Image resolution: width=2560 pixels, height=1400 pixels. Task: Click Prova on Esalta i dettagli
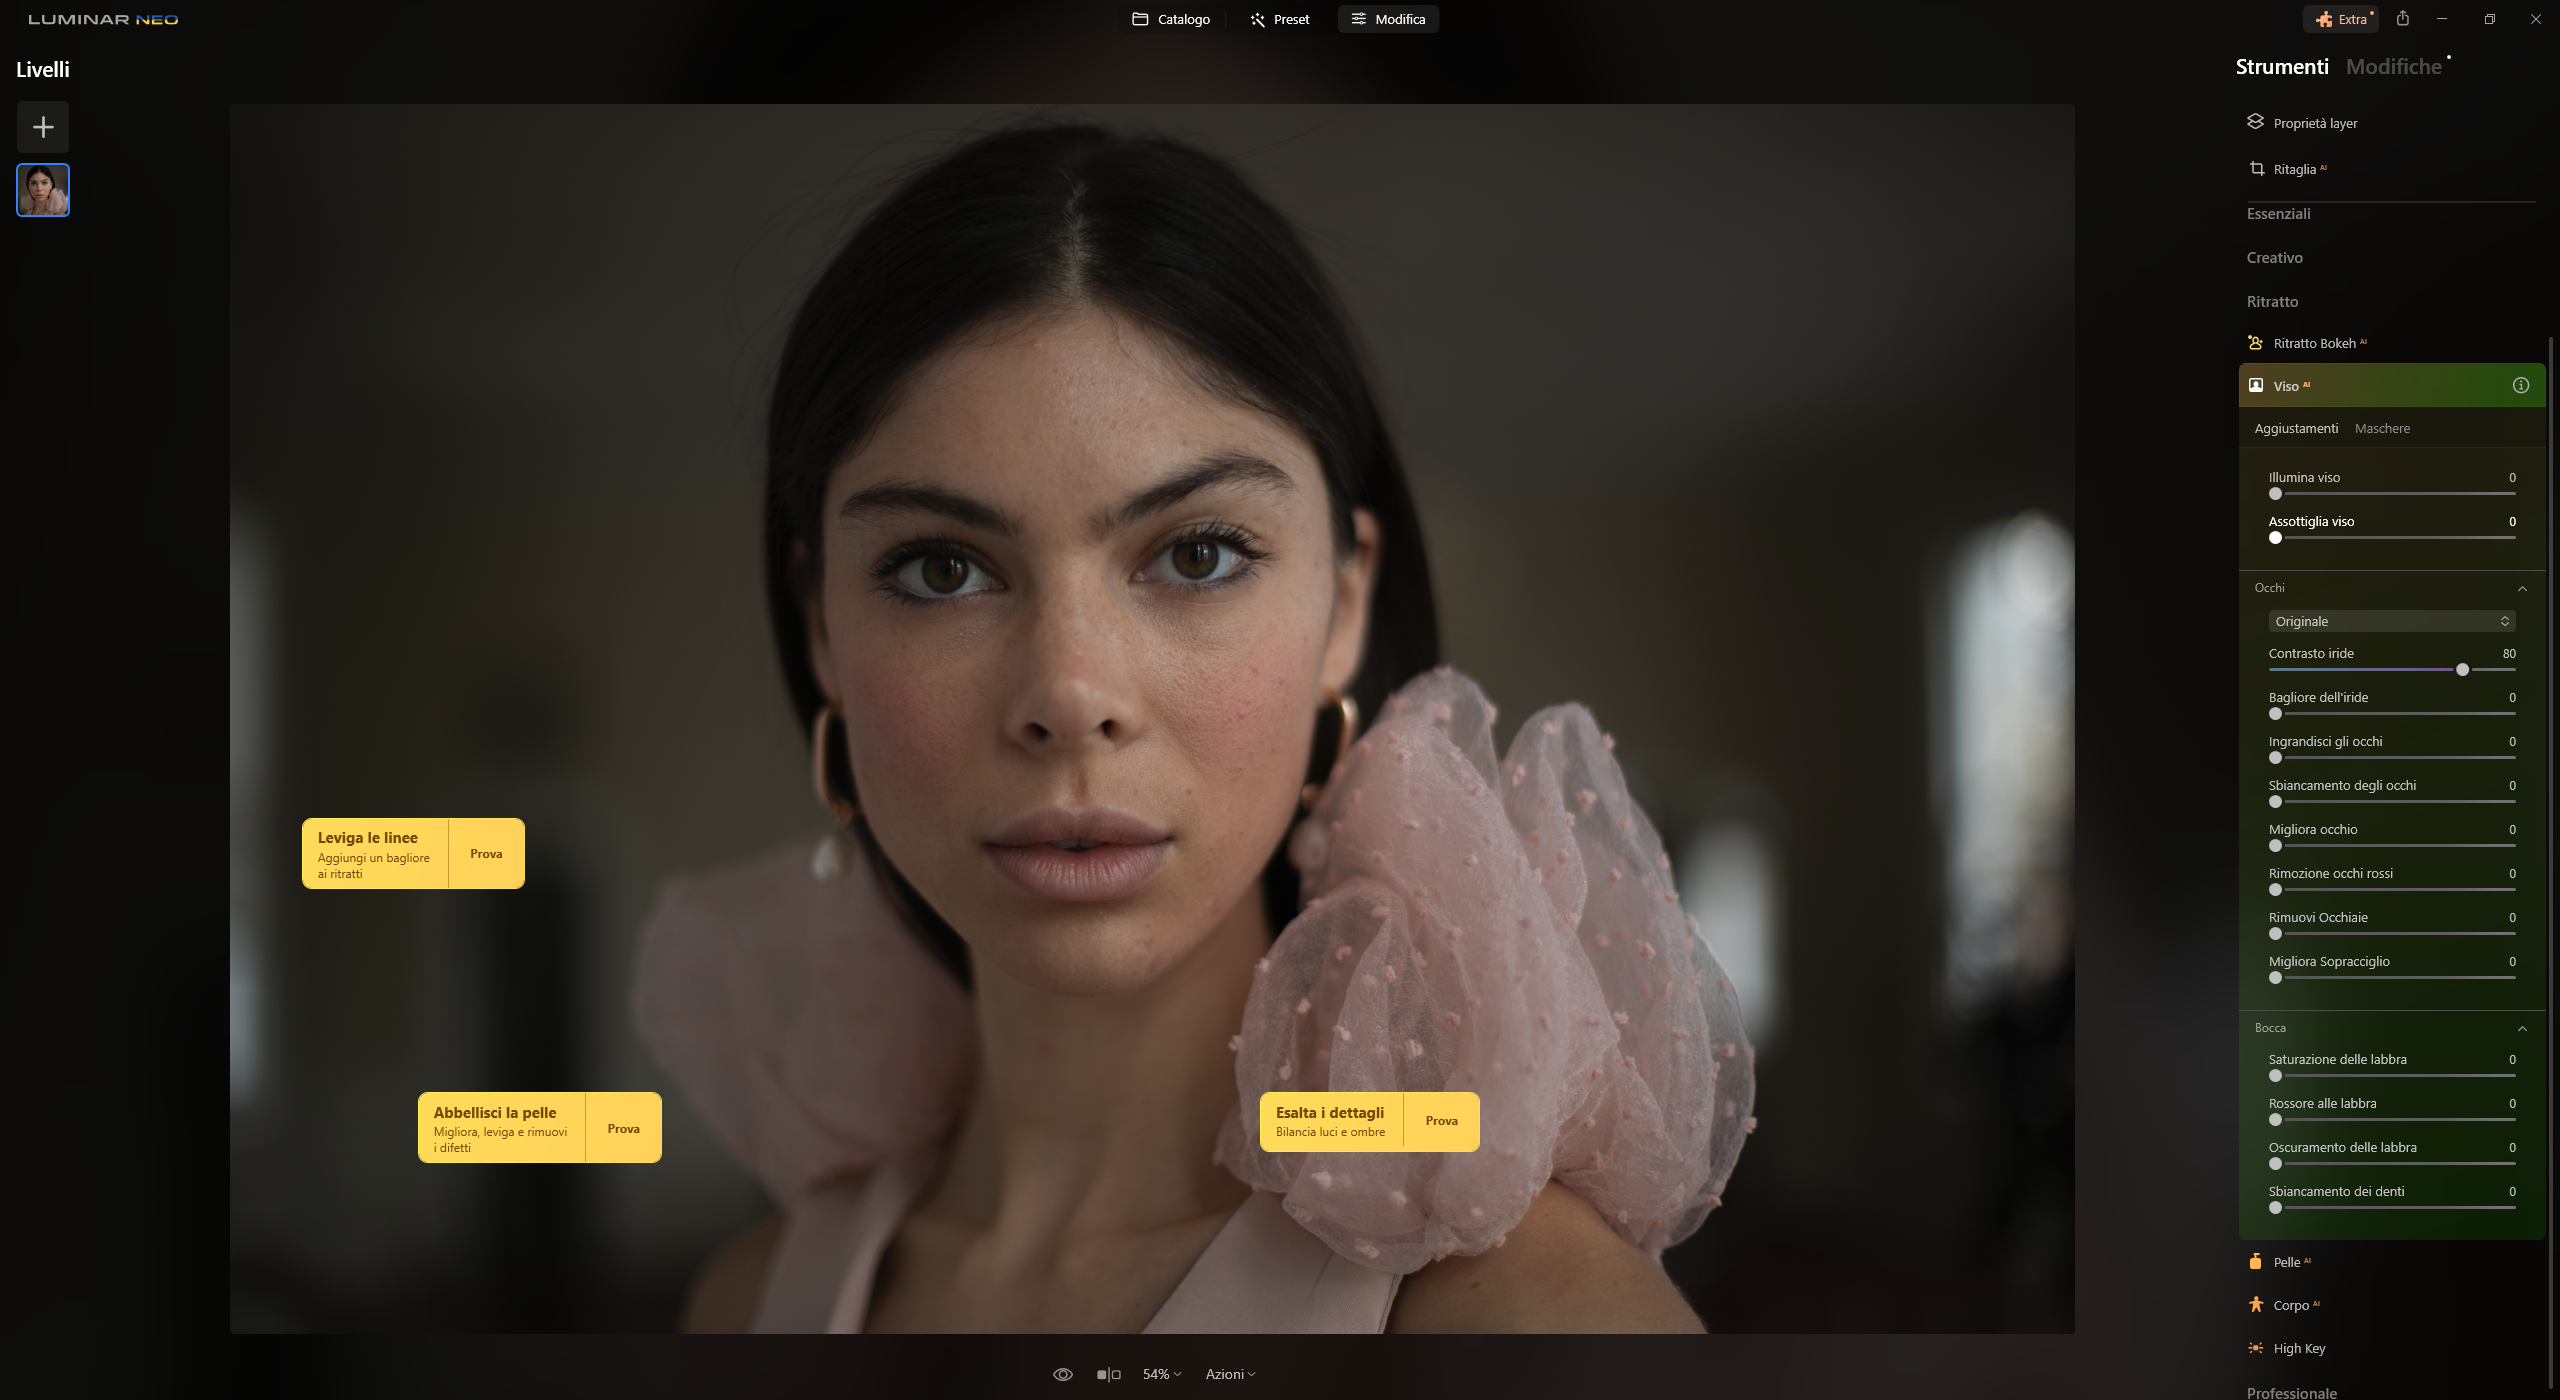(x=1441, y=1121)
